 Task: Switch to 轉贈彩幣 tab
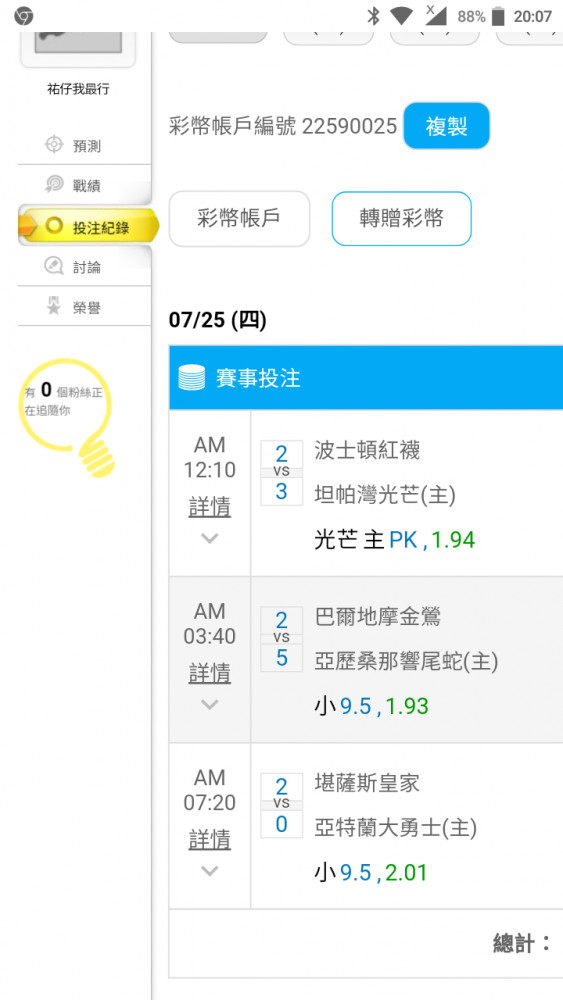point(401,219)
